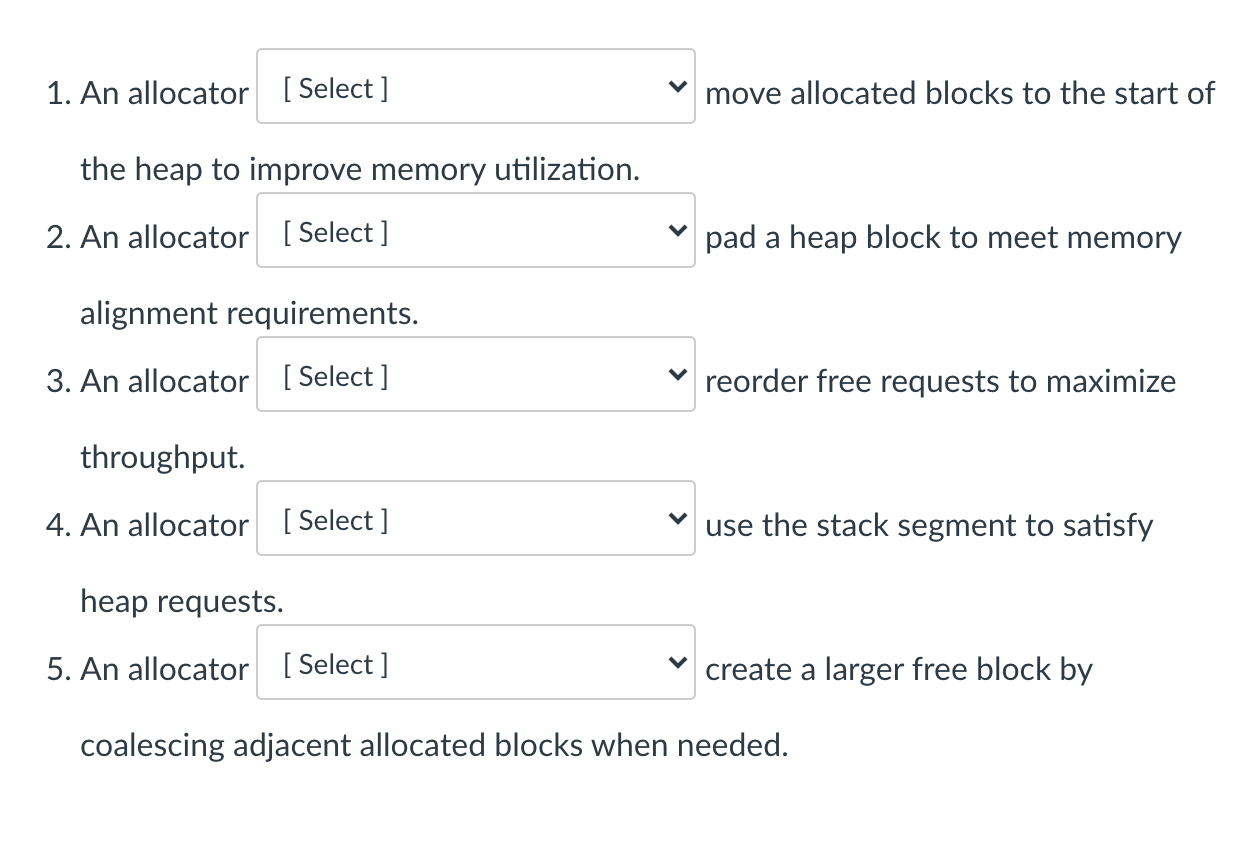This screenshot has width=1244, height=850.
Task: Click the chevron arrow in the third Select box
Action: click(x=678, y=374)
